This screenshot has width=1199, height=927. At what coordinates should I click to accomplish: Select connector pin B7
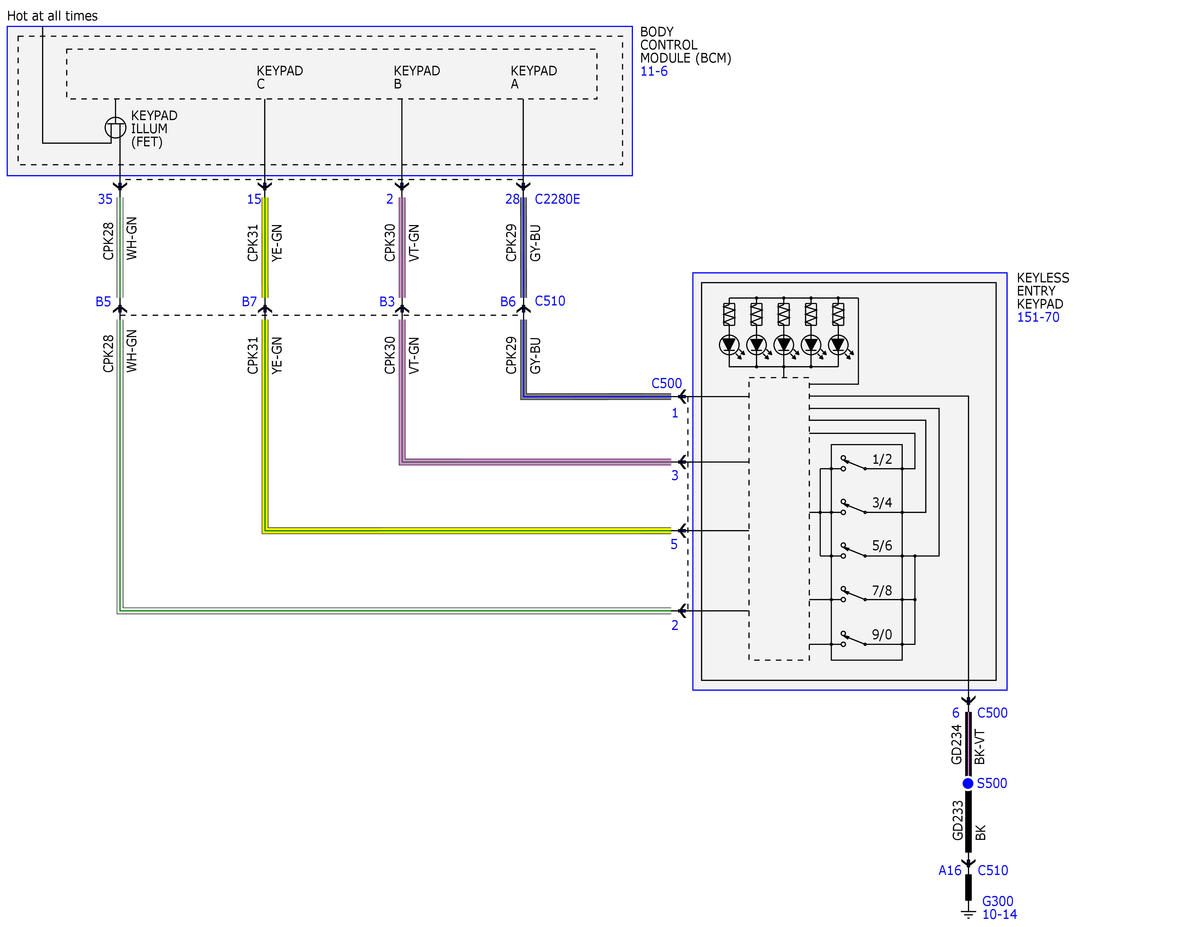(x=249, y=301)
